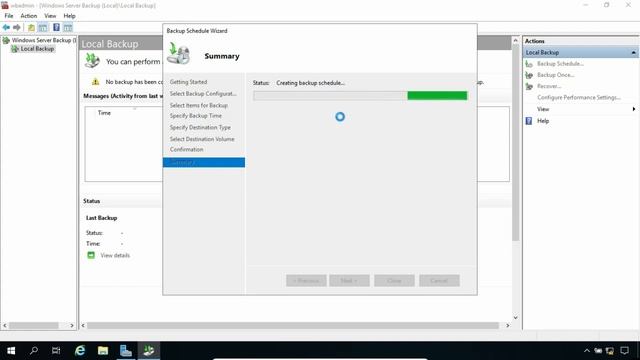The image size is (640, 360).
Task: Open the Action menu
Action: [29, 16]
